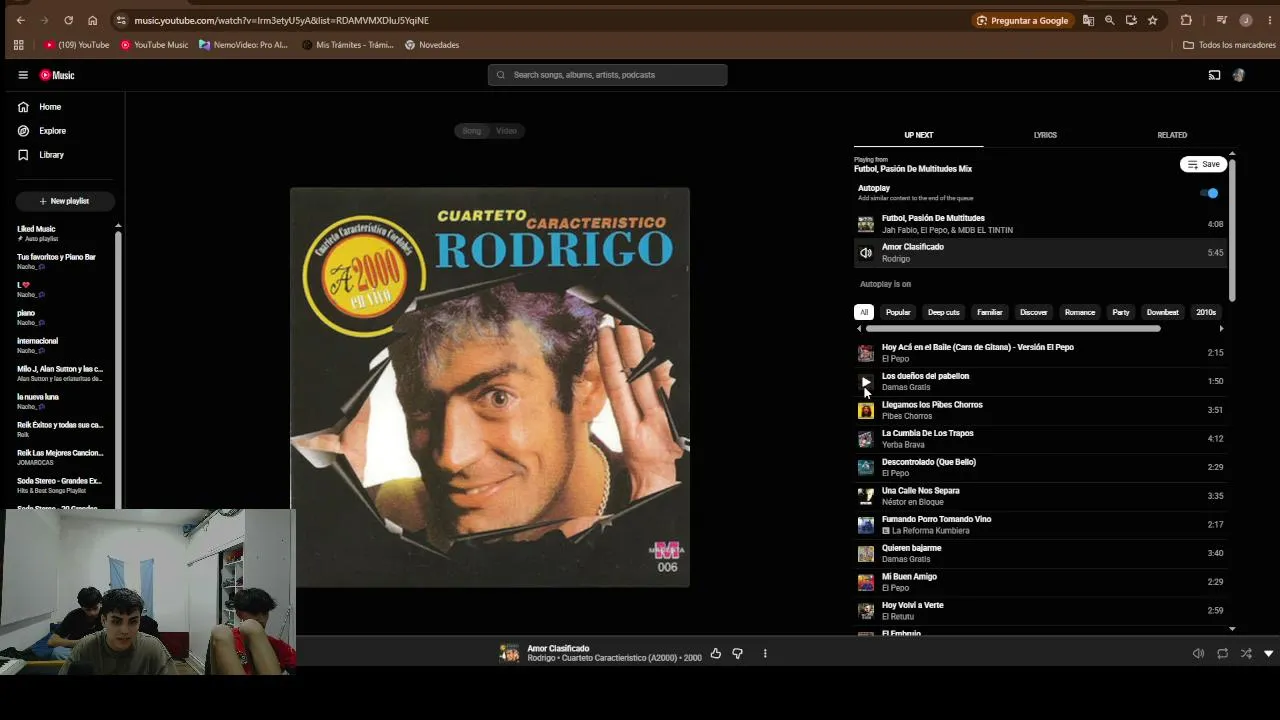Click the site information icon in address bar
Screen dimensions: 1280x720
[121, 20]
